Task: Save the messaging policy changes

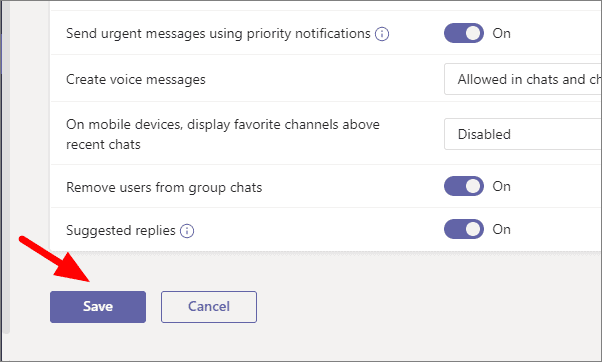Action: tap(98, 307)
